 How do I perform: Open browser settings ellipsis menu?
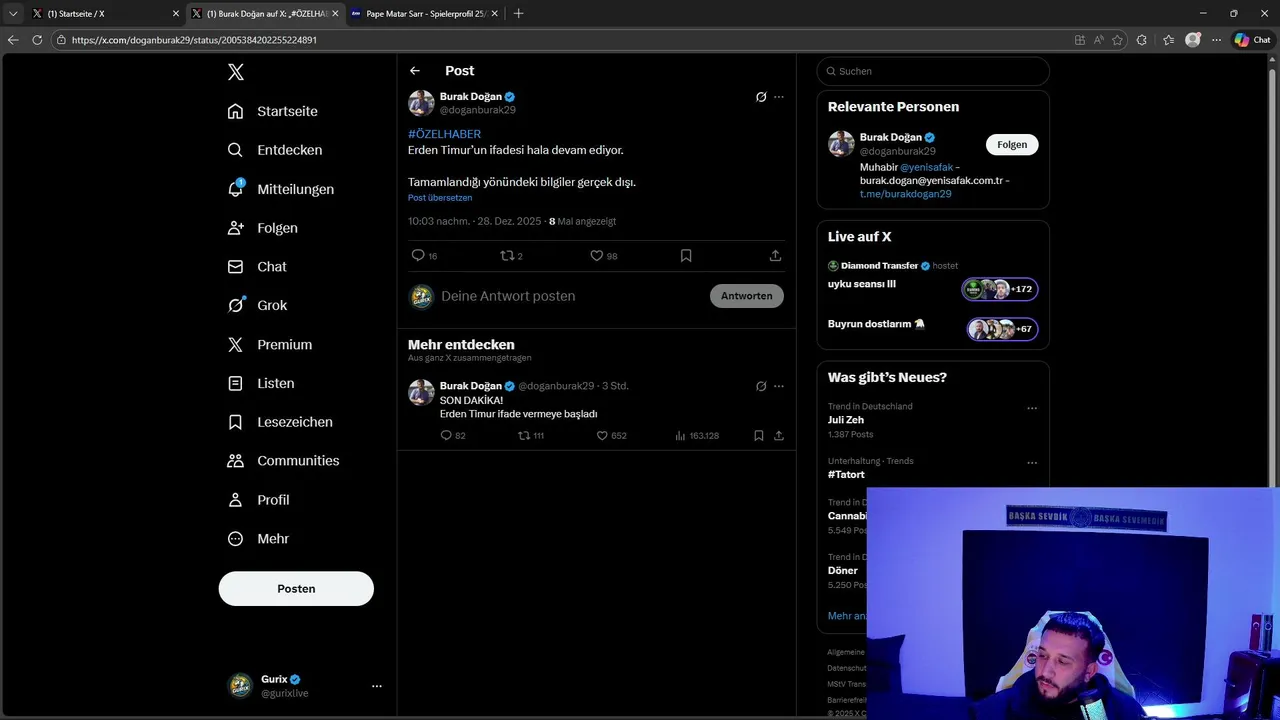click(1216, 40)
